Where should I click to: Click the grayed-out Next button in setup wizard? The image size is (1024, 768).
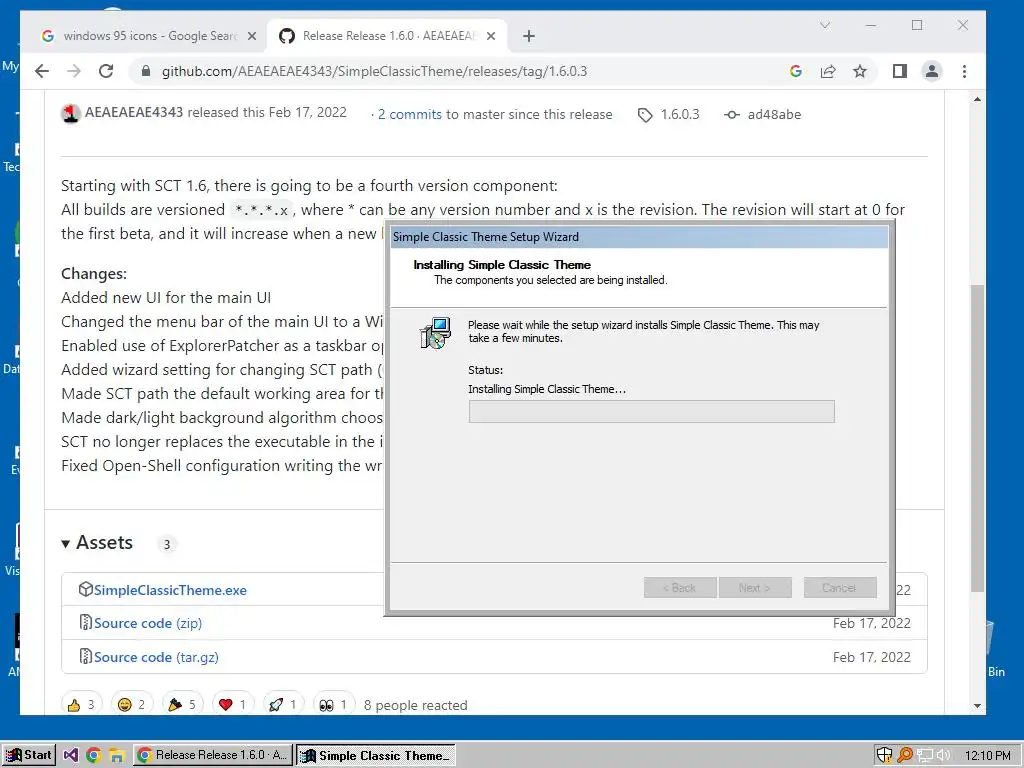(755, 588)
